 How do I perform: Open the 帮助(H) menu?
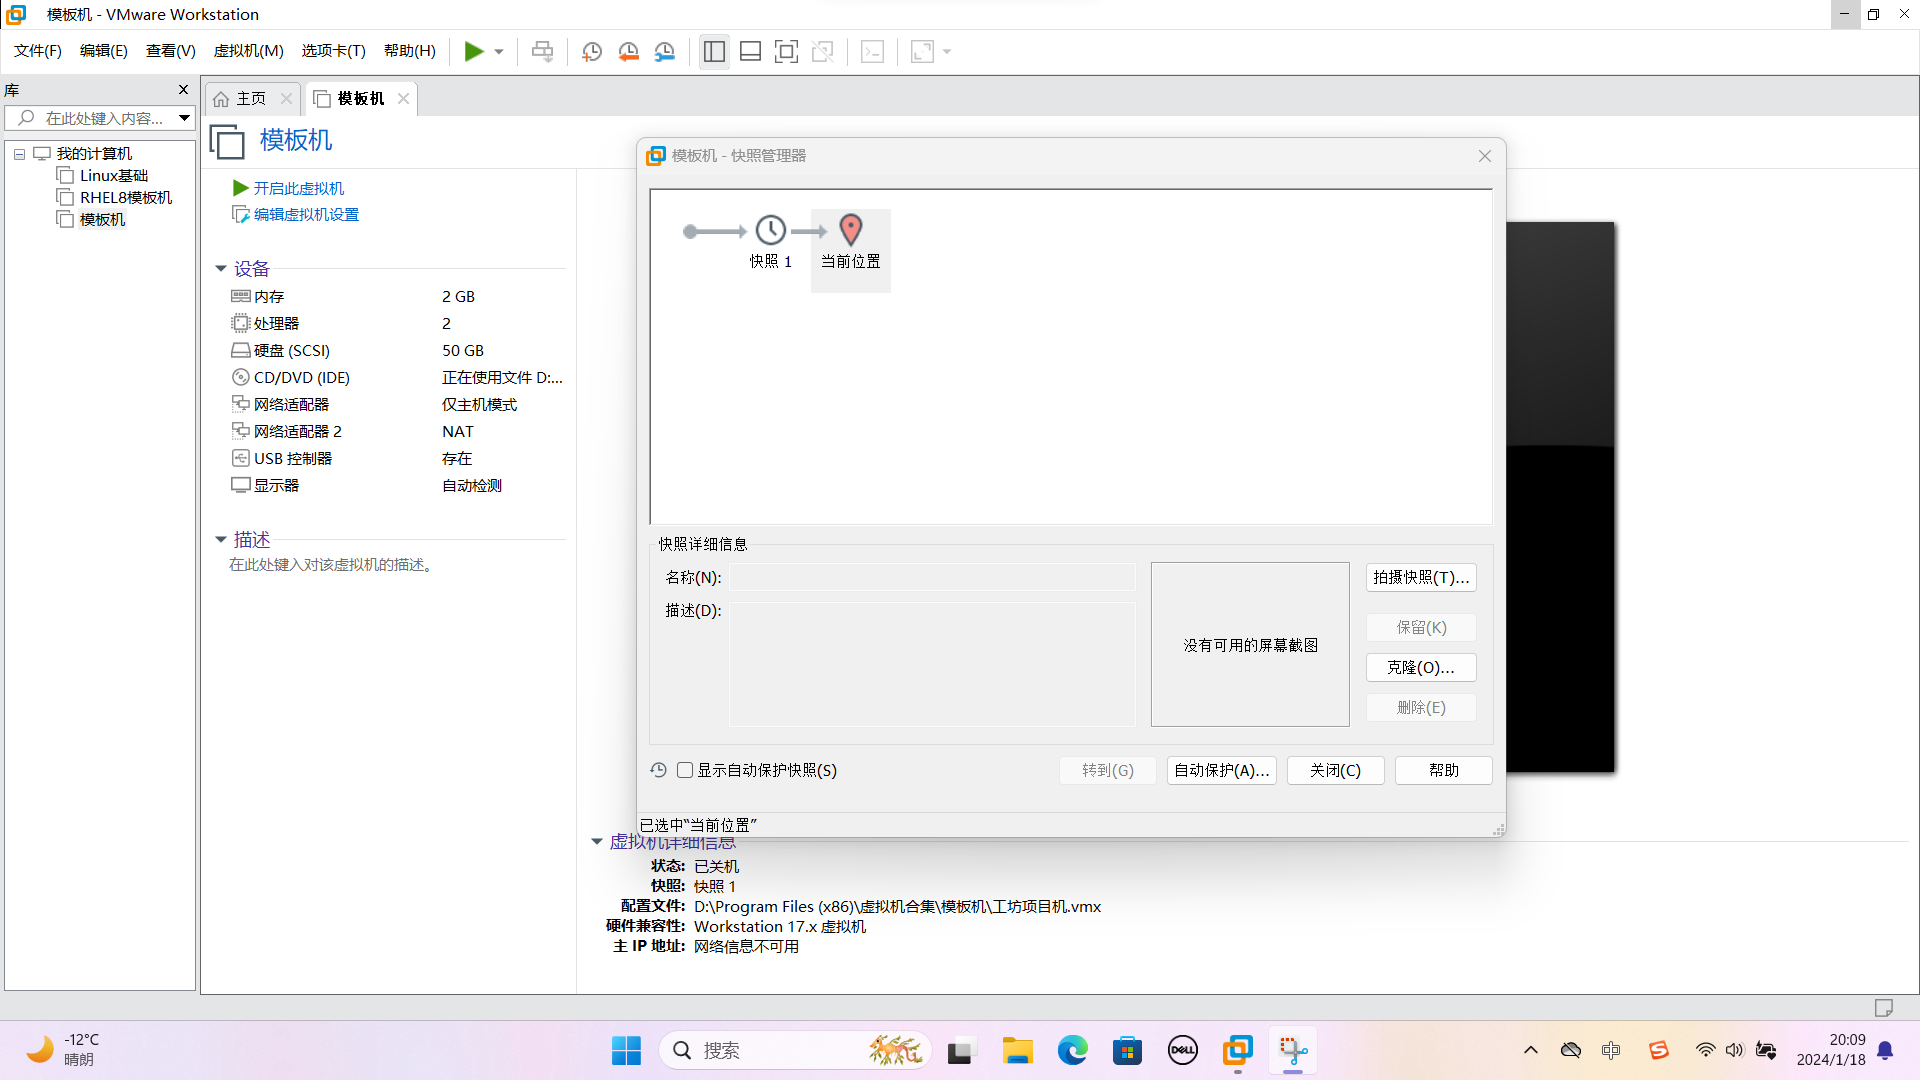pyautogui.click(x=410, y=51)
